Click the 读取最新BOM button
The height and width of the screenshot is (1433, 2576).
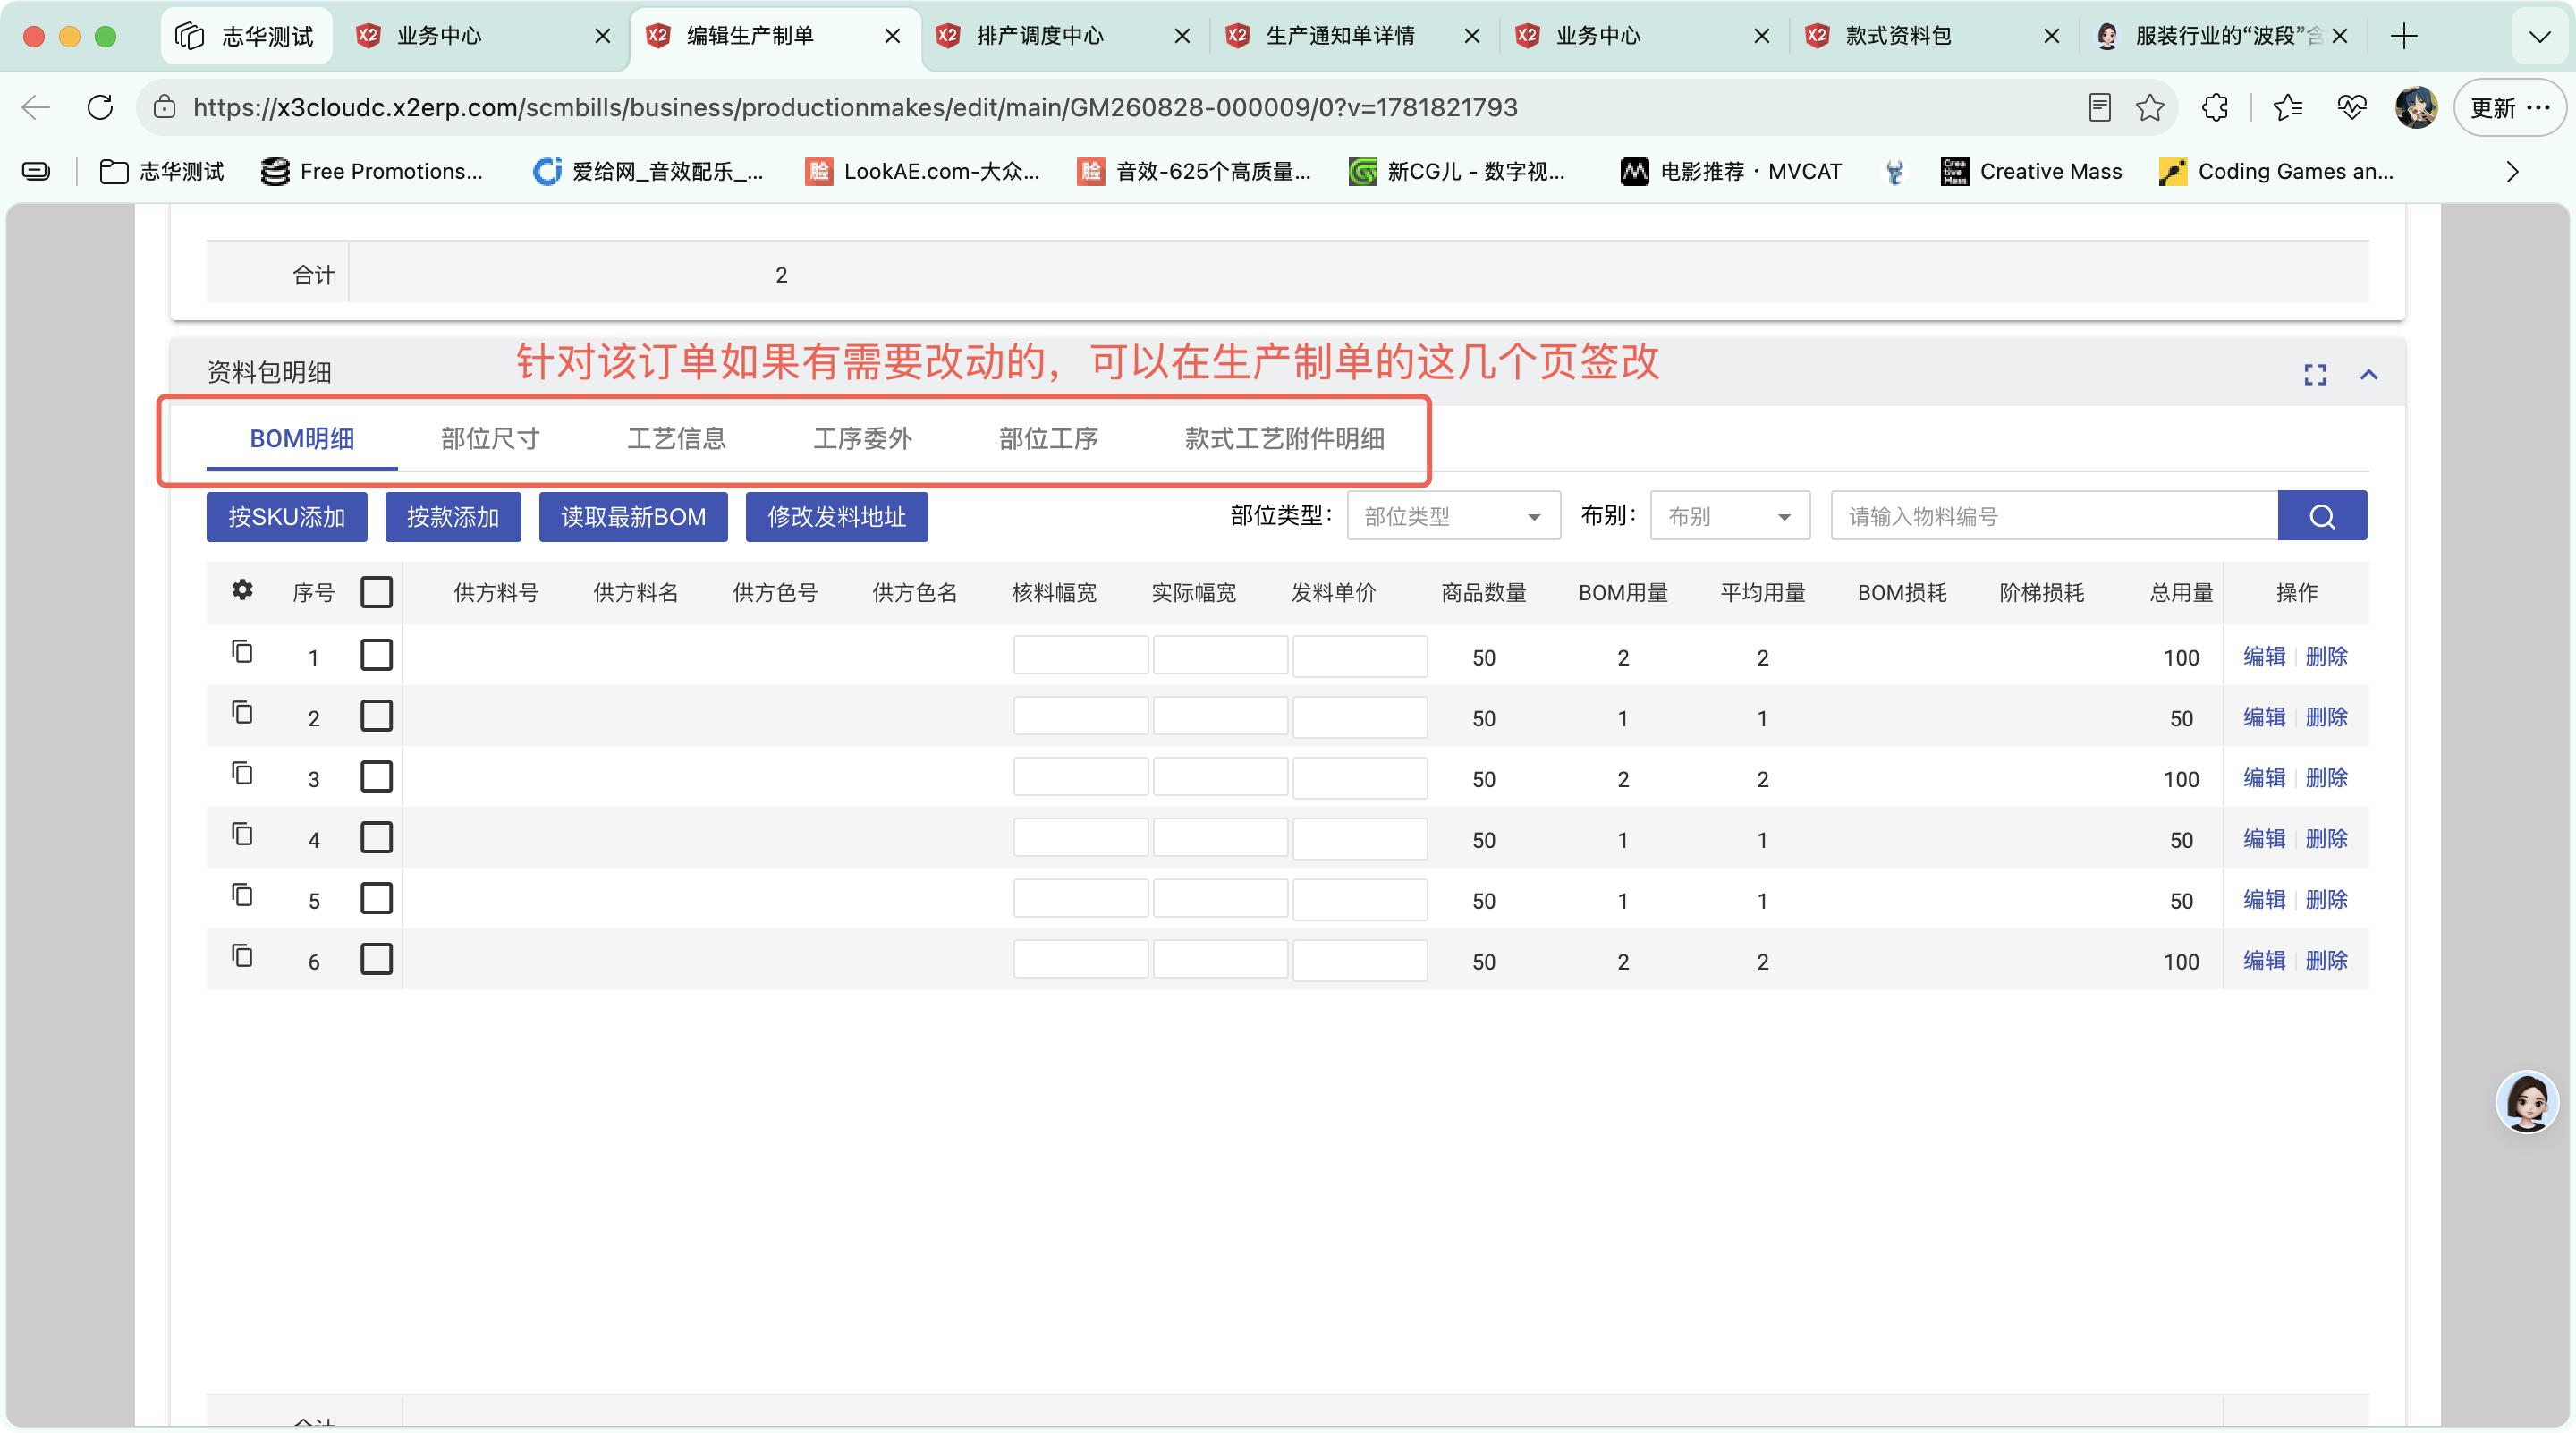pyautogui.click(x=633, y=517)
